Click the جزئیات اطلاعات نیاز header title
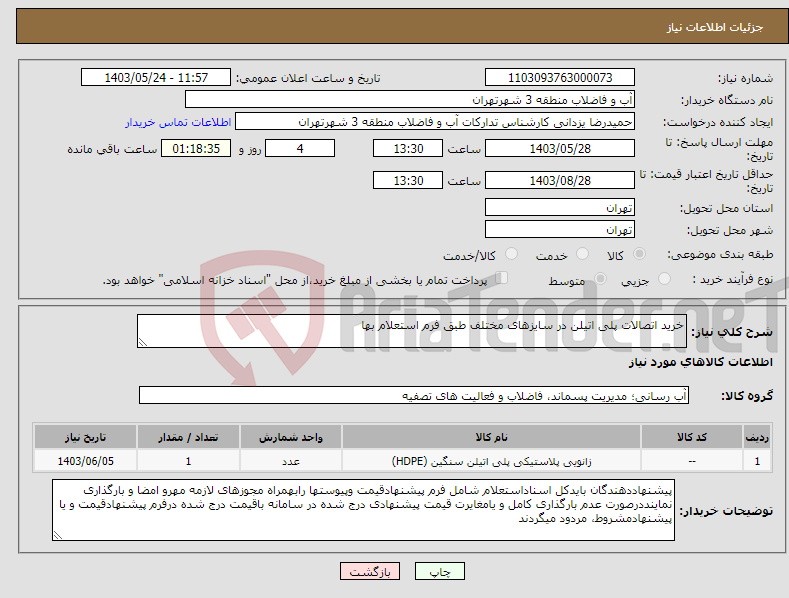 pos(715,27)
